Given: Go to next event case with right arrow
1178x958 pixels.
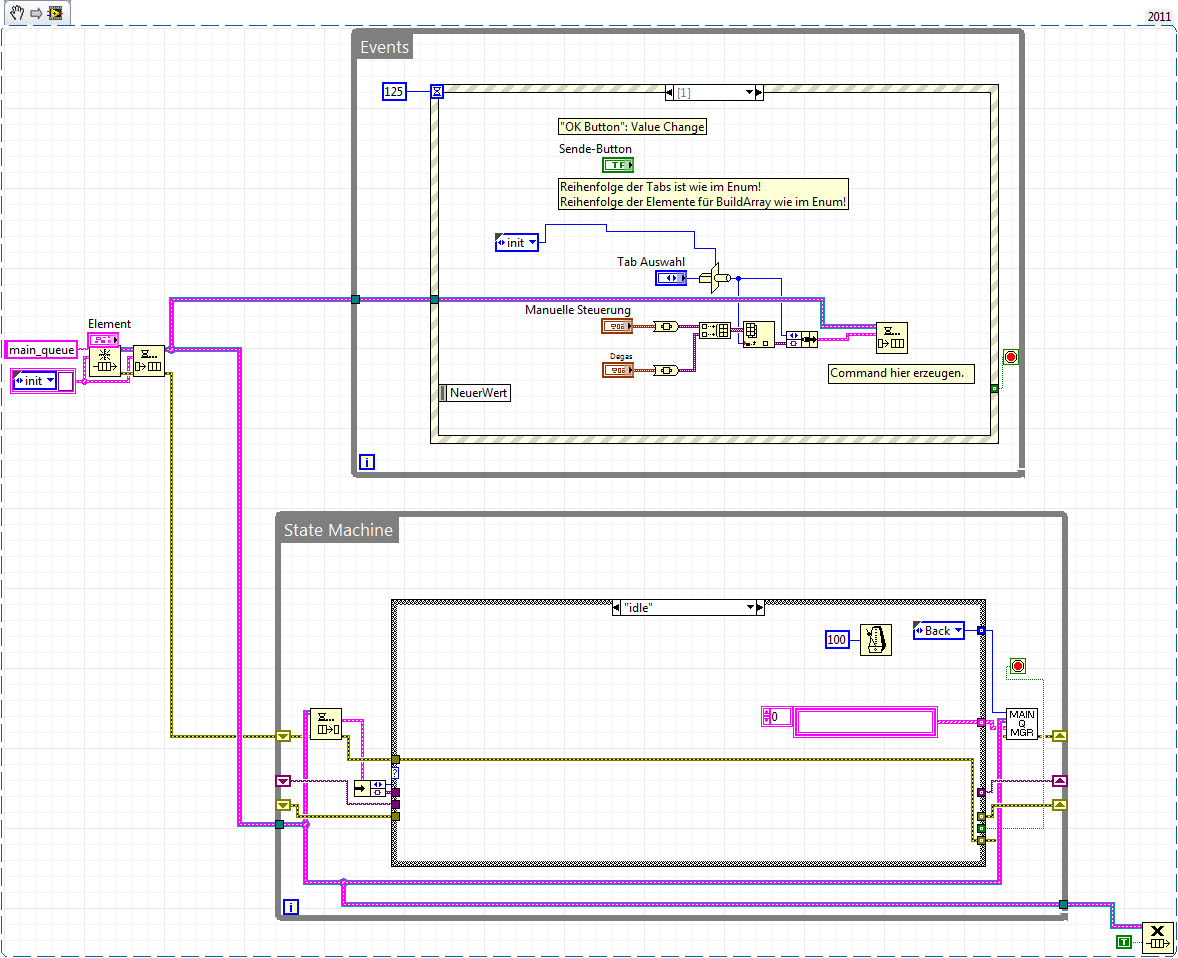Looking at the screenshot, I should (759, 92).
